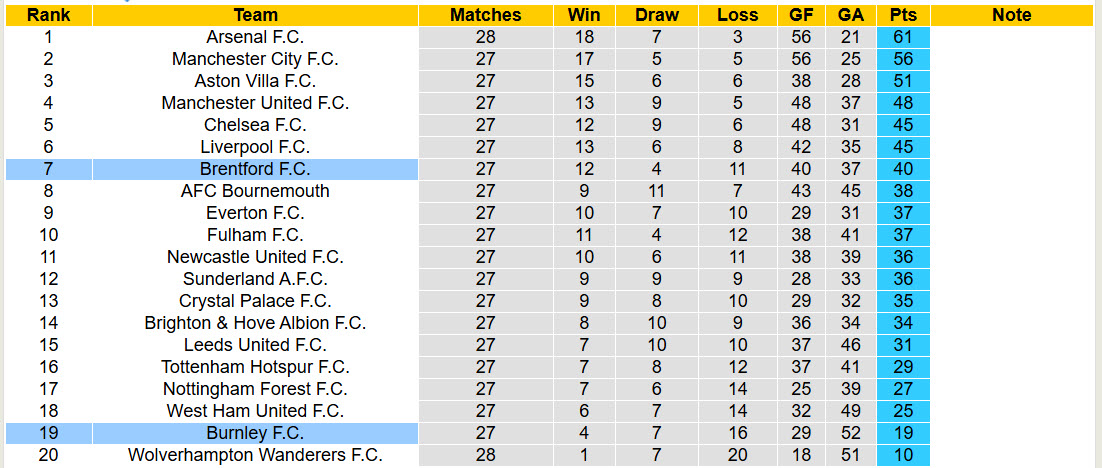
Task: Click the Loss column header
Action: tap(737, 15)
